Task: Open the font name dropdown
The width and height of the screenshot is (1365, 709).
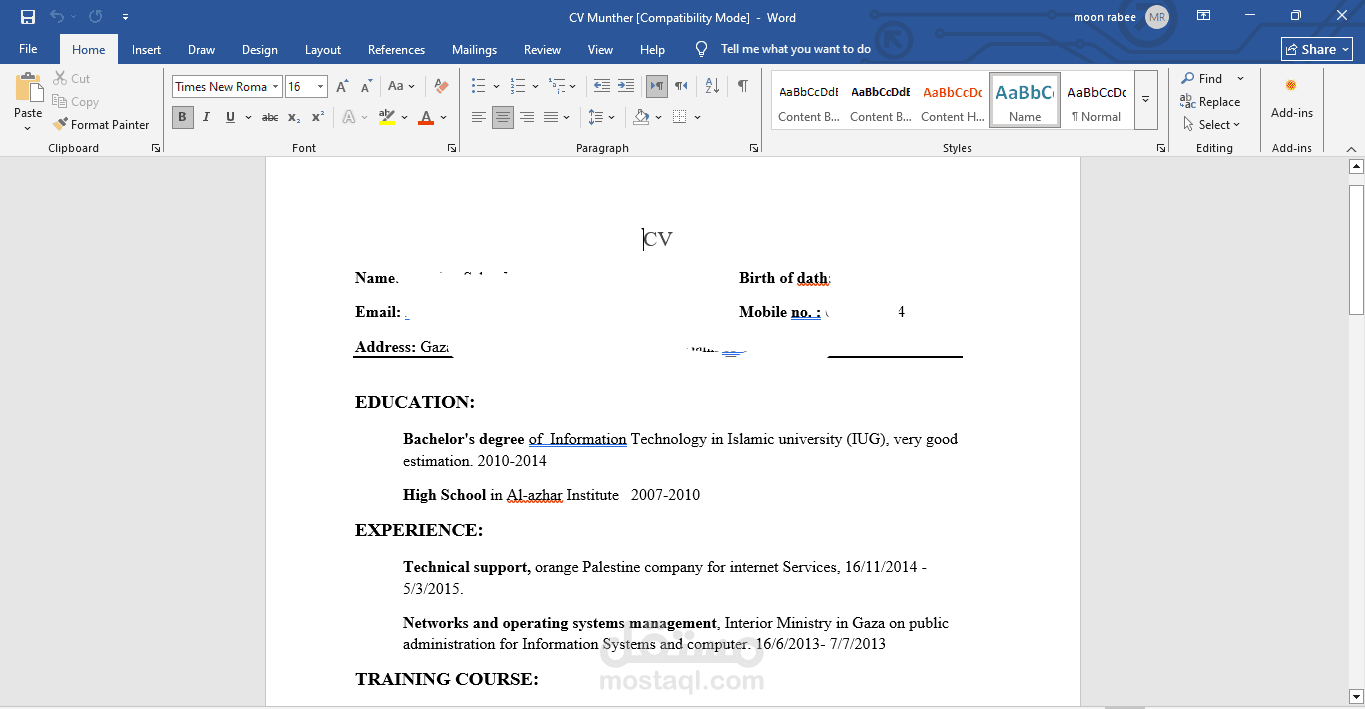Action: point(277,87)
